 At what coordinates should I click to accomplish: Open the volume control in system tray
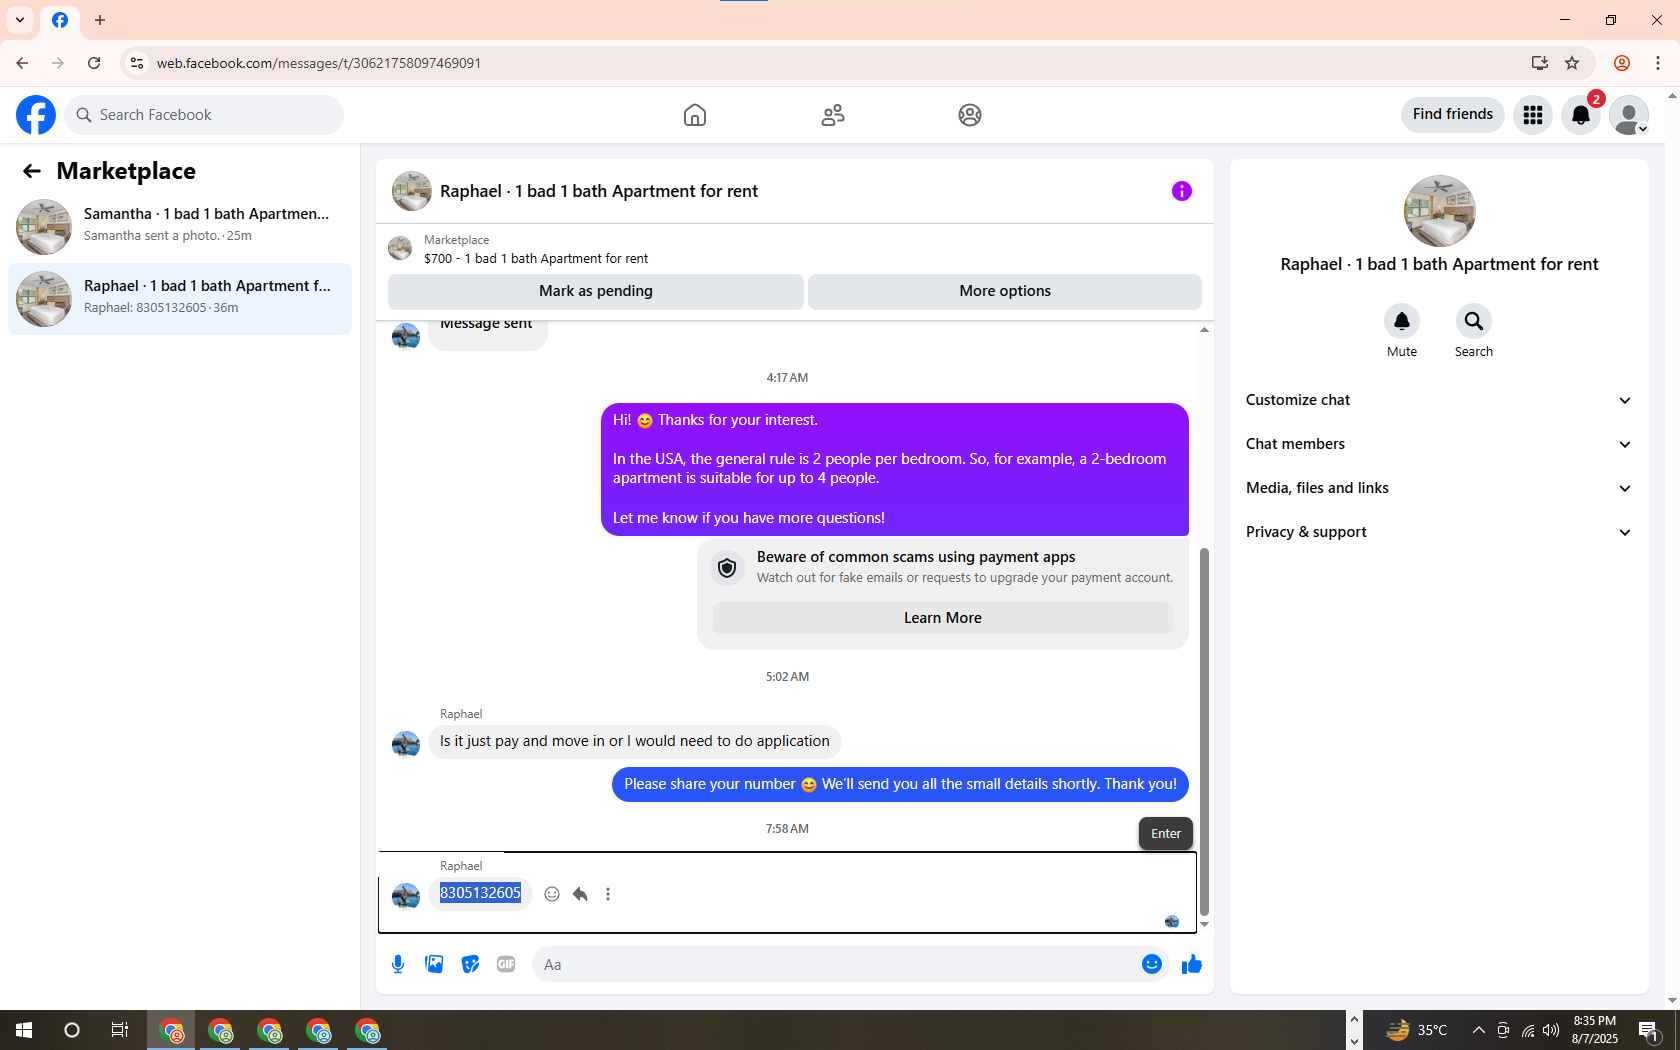1551,1030
